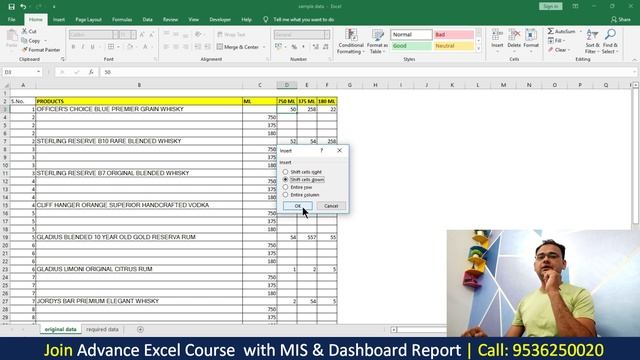The width and height of the screenshot is (640, 360).
Task: Click Cancel in the Insert dialog
Action: 331,206
